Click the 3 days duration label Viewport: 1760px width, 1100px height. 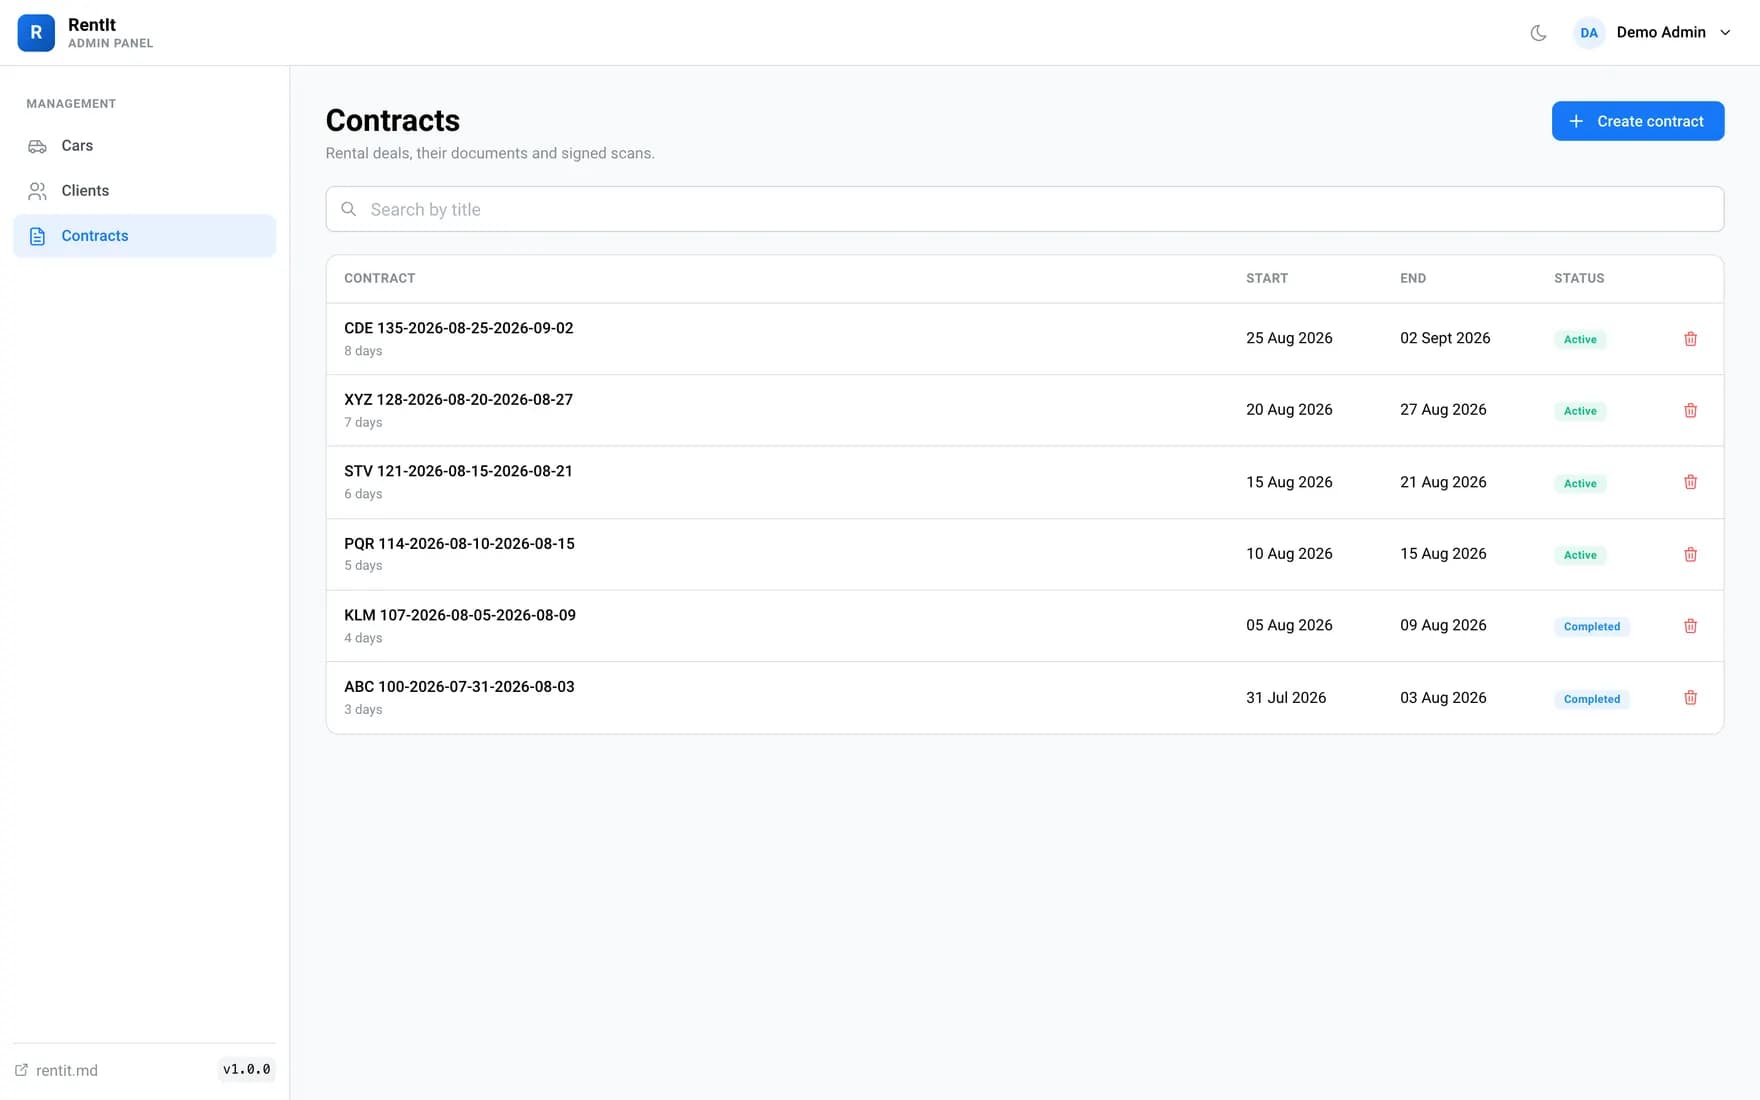pyautogui.click(x=363, y=710)
